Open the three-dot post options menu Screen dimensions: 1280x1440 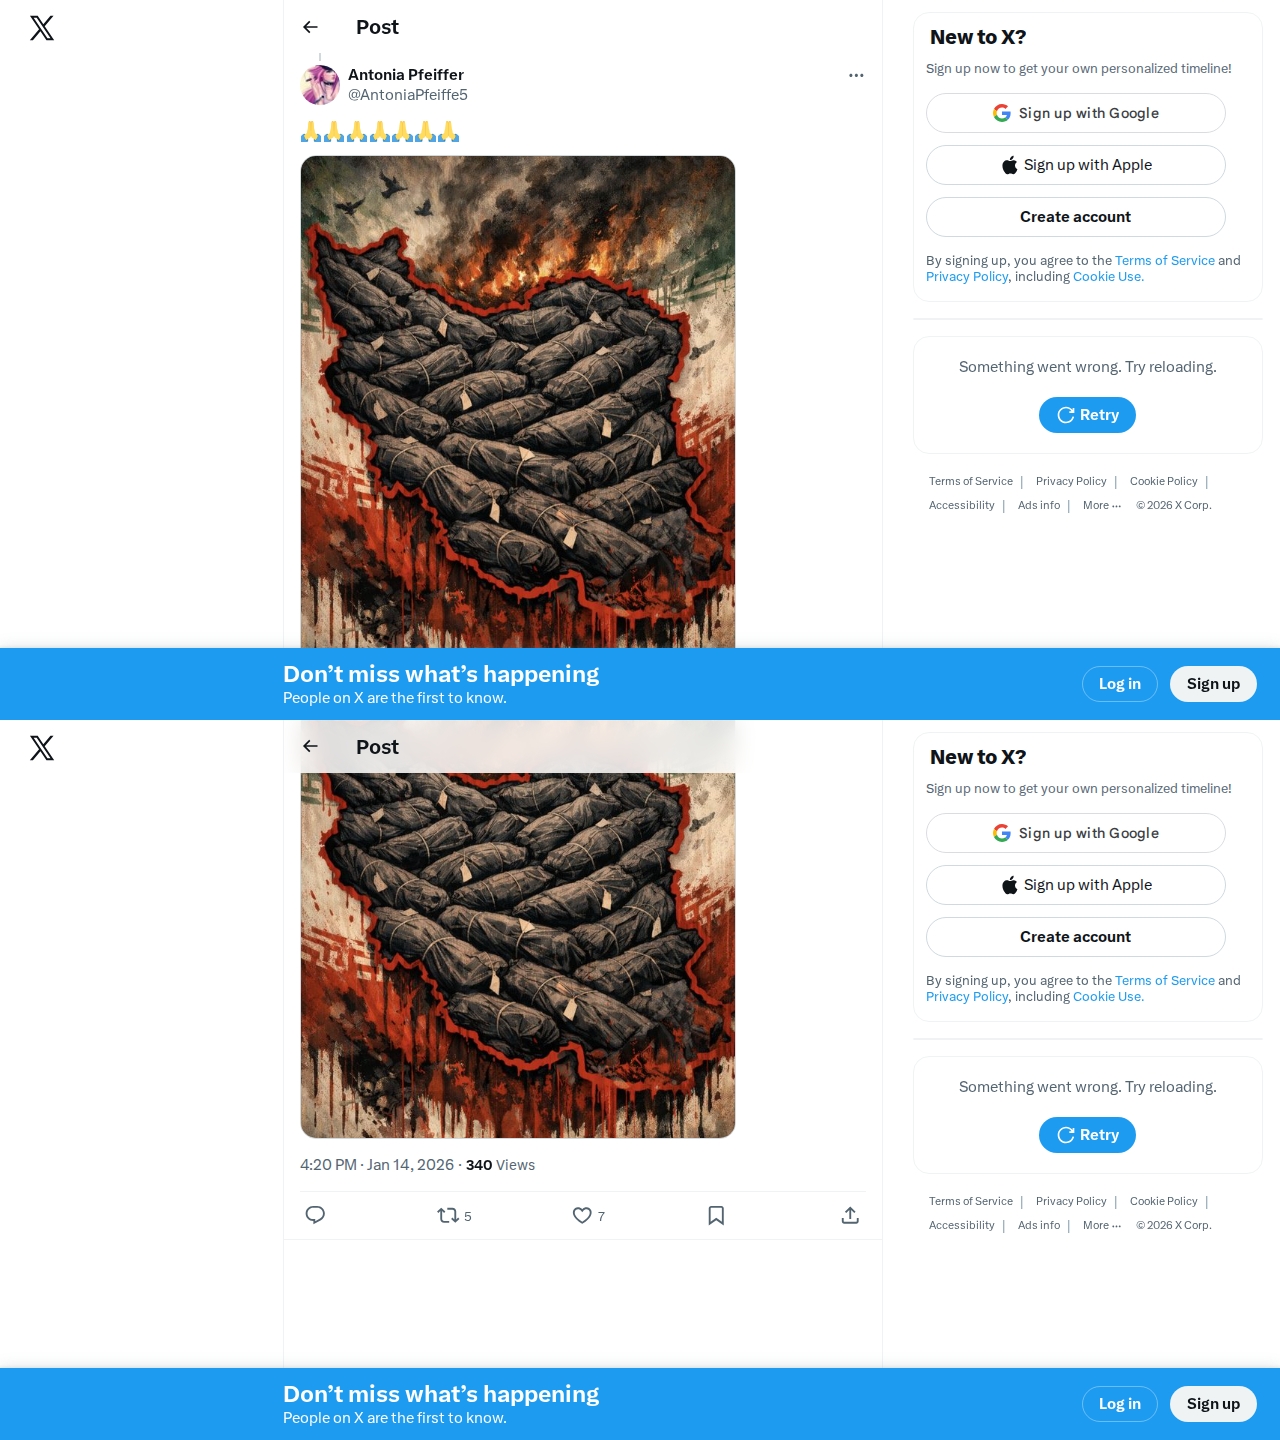click(856, 75)
